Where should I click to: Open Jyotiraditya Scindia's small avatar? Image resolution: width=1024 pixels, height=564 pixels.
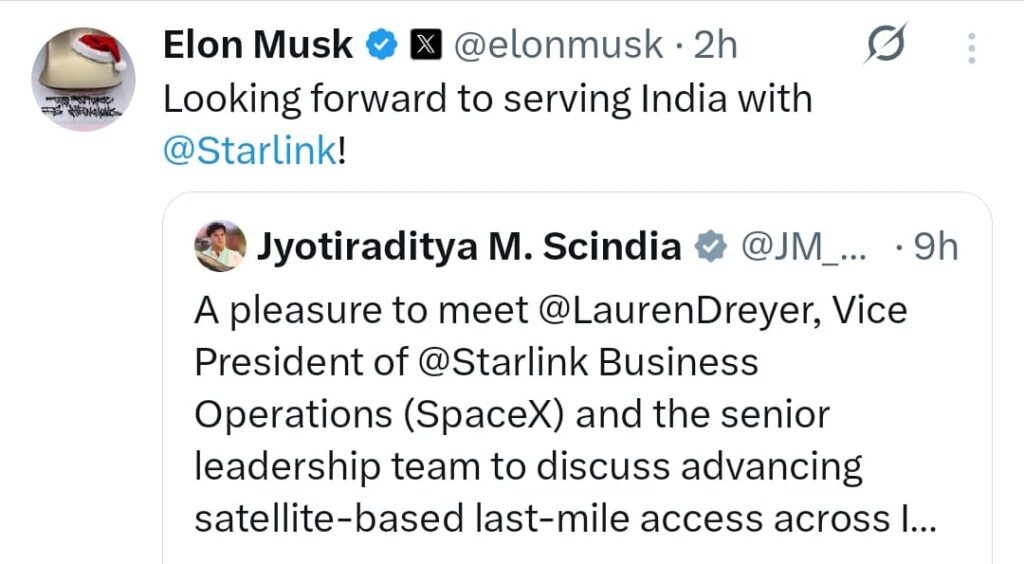click(220, 246)
